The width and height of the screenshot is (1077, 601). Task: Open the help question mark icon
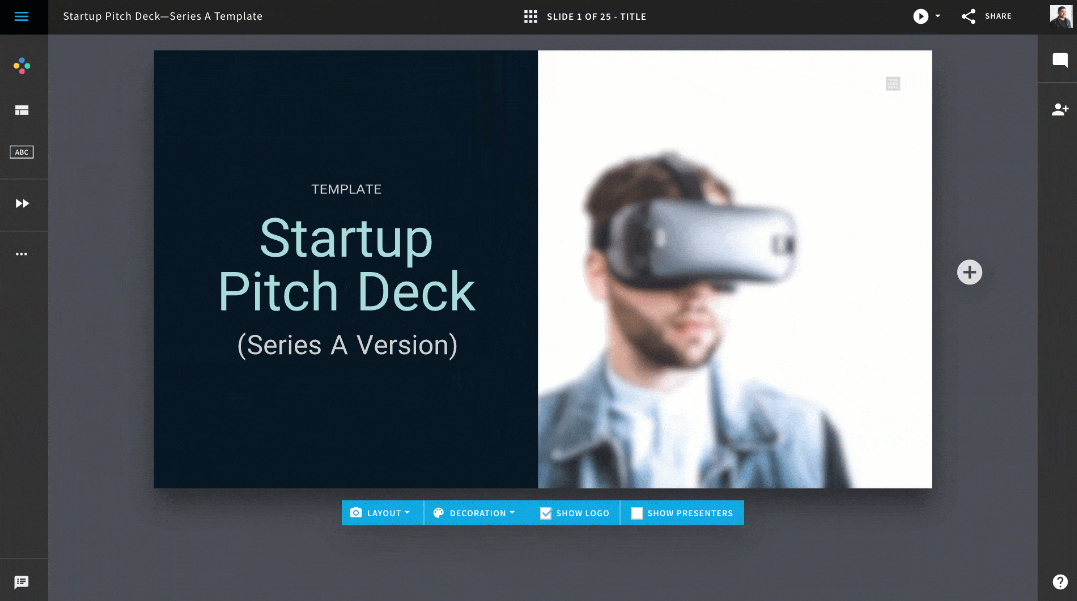pyautogui.click(x=1060, y=582)
